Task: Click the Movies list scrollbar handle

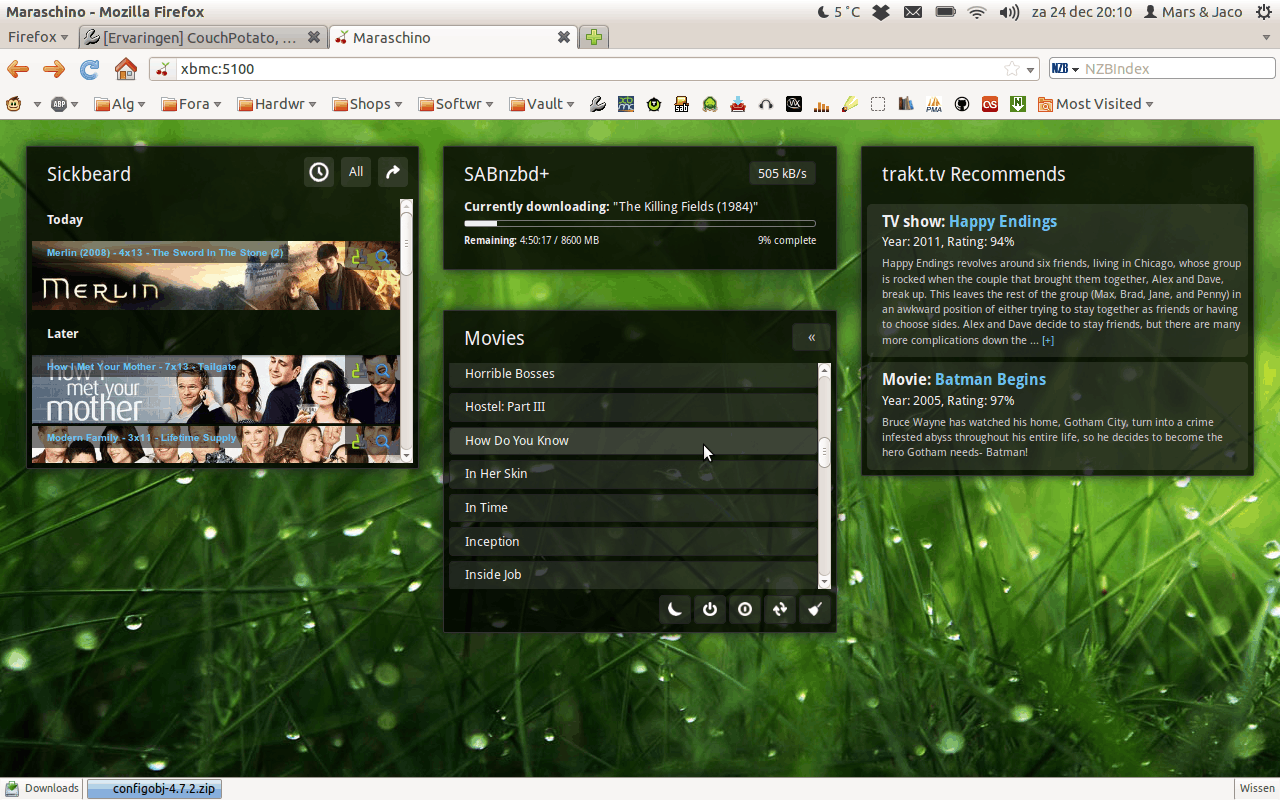Action: click(825, 452)
